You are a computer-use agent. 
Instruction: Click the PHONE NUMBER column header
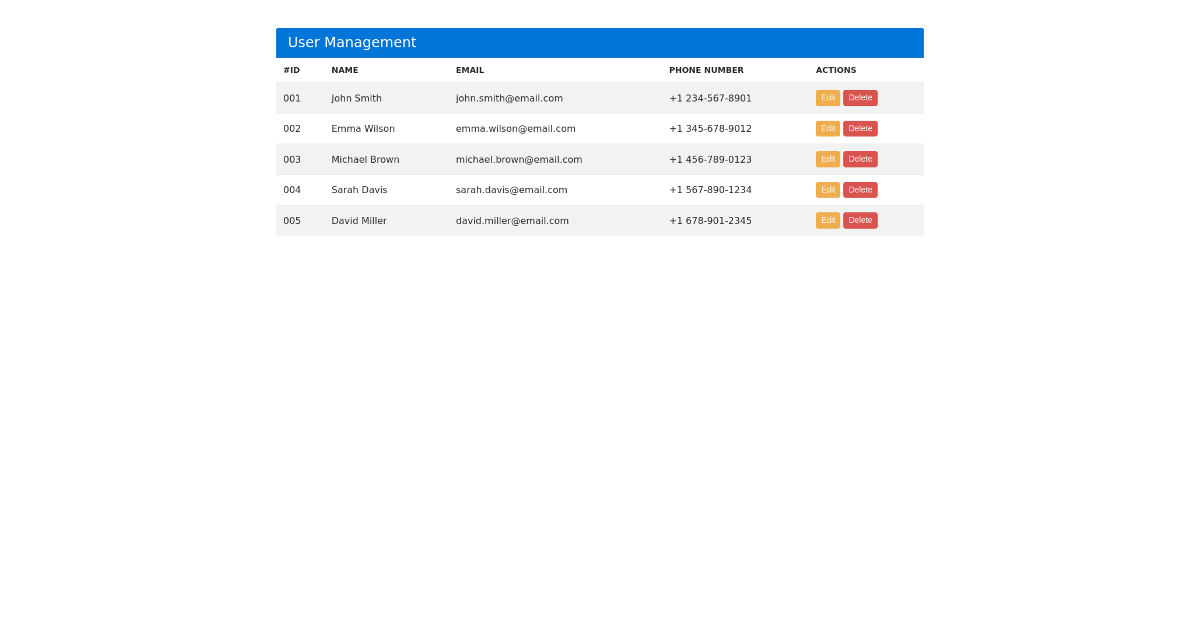pyautogui.click(x=707, y=70)
